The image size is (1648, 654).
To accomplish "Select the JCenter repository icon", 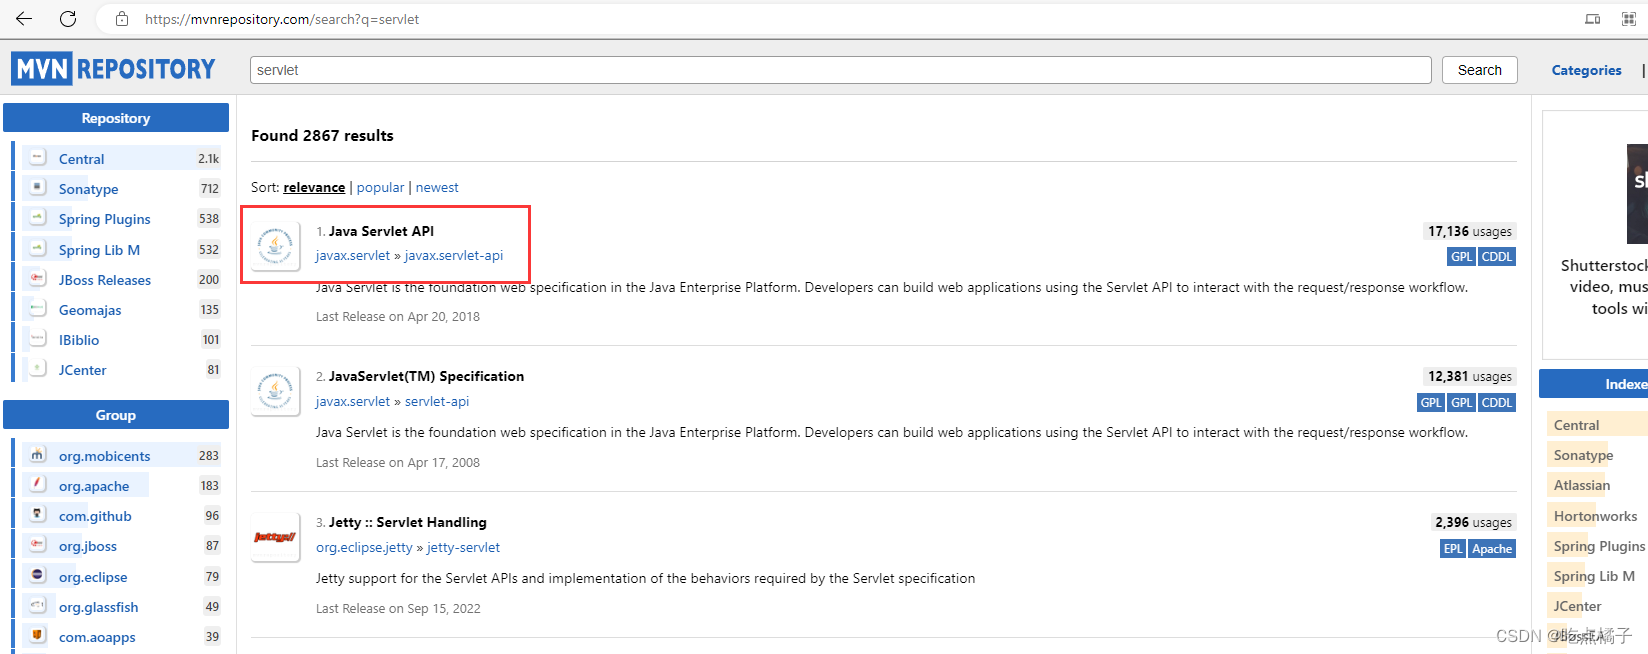I will (x=38, y=368).
